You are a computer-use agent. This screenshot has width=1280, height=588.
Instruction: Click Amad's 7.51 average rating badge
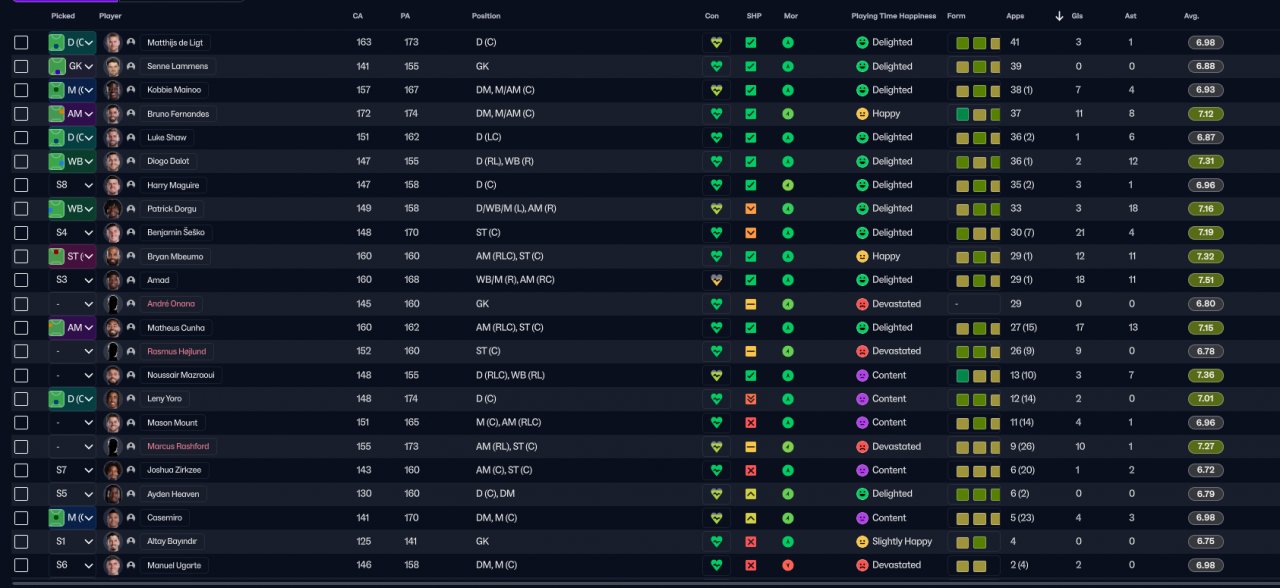pos(1205,280)
